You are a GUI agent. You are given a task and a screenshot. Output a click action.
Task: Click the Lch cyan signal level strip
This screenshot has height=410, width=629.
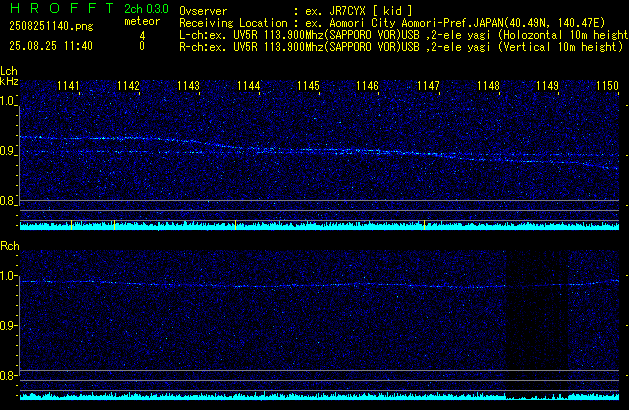[319, 226]
